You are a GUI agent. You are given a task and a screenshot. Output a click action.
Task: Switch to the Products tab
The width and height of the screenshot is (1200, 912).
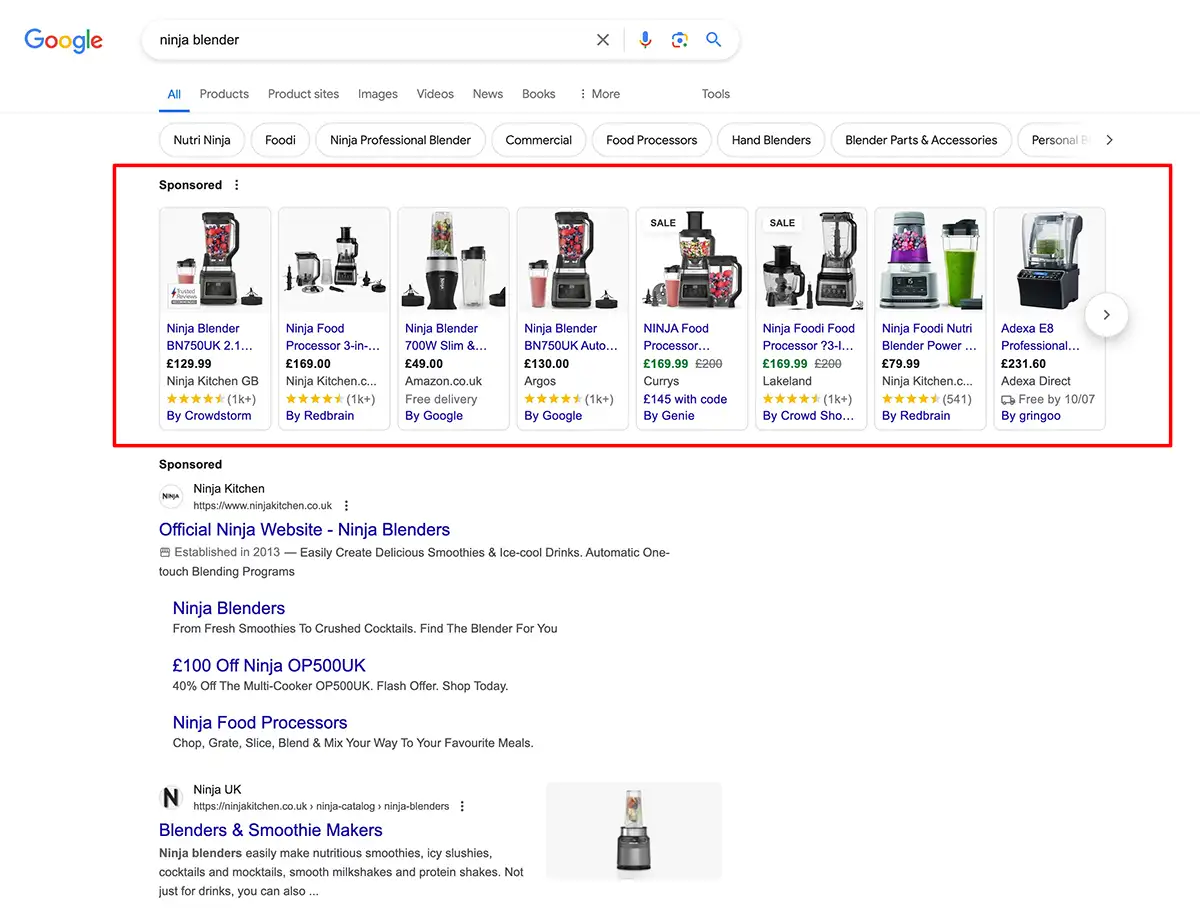tap(224, 94)
